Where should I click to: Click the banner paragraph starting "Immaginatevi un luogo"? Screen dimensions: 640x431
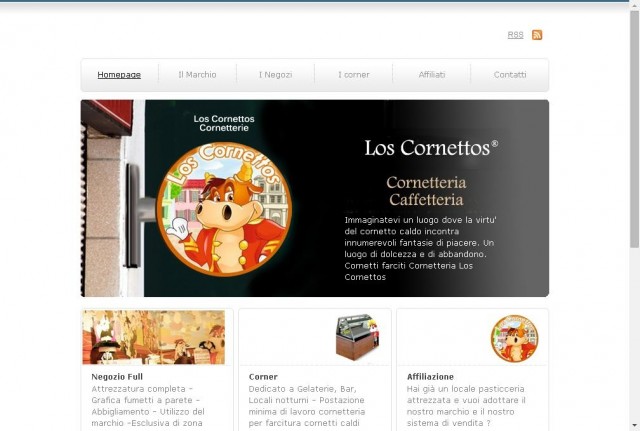click(420, 249)
